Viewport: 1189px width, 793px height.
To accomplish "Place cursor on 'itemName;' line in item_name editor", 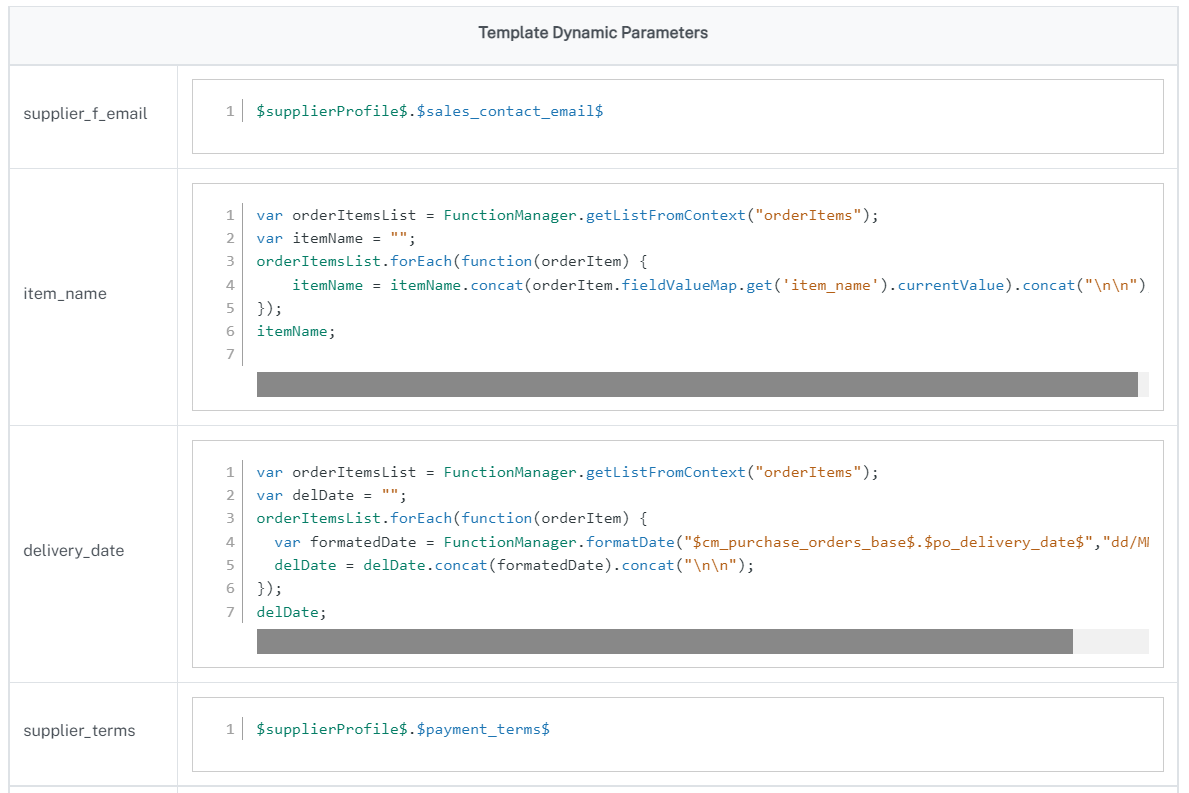I will (296, 332).
